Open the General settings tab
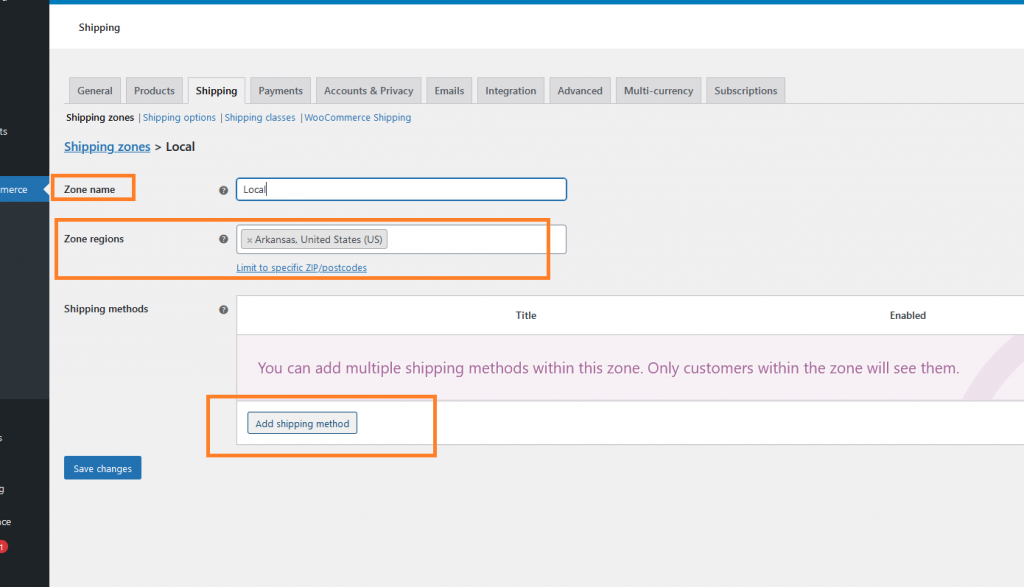This screenshot has height=587, width=1024. [95, 91]
